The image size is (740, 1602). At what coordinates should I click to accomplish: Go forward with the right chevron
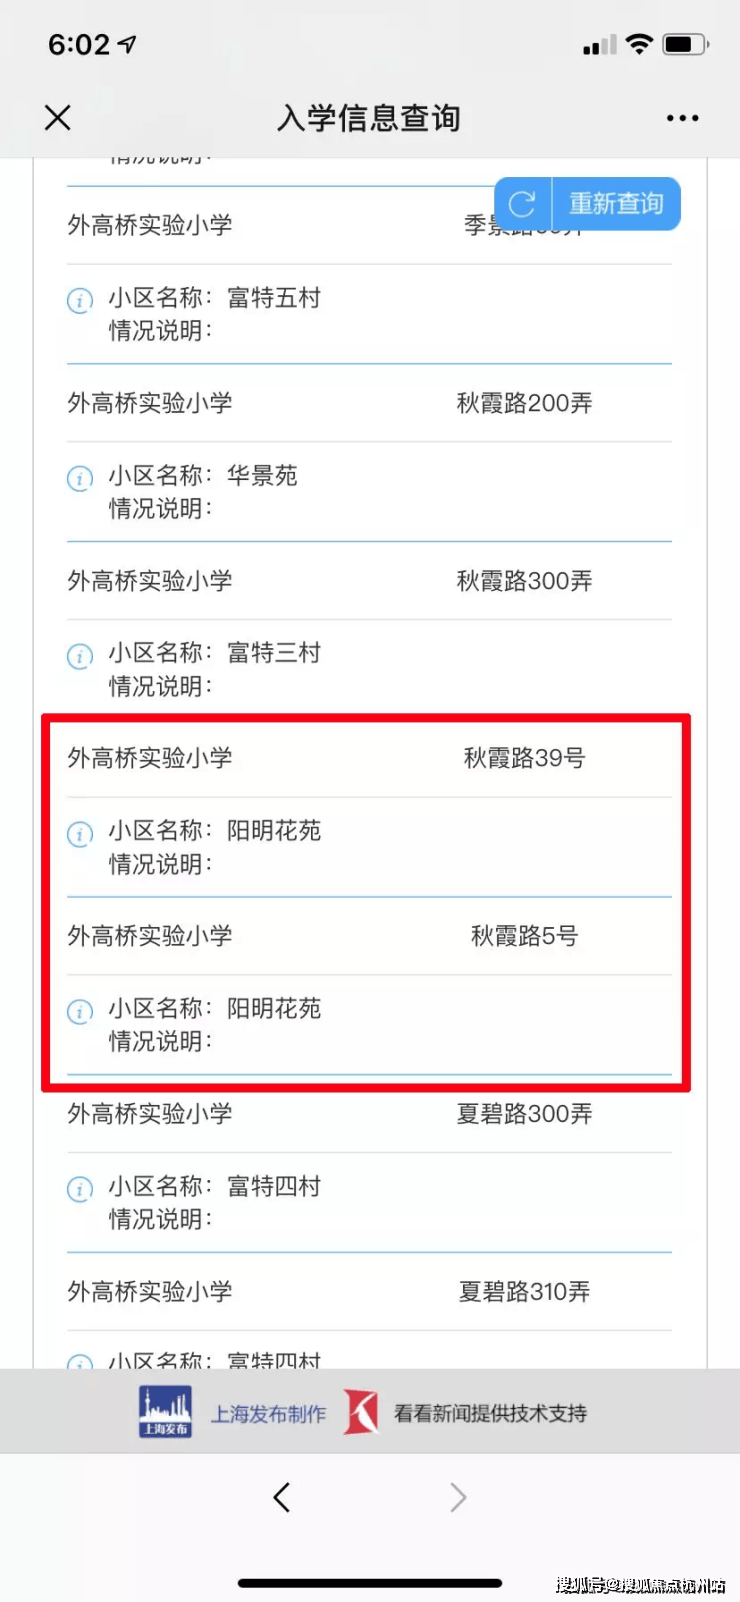click(458, 1497)
